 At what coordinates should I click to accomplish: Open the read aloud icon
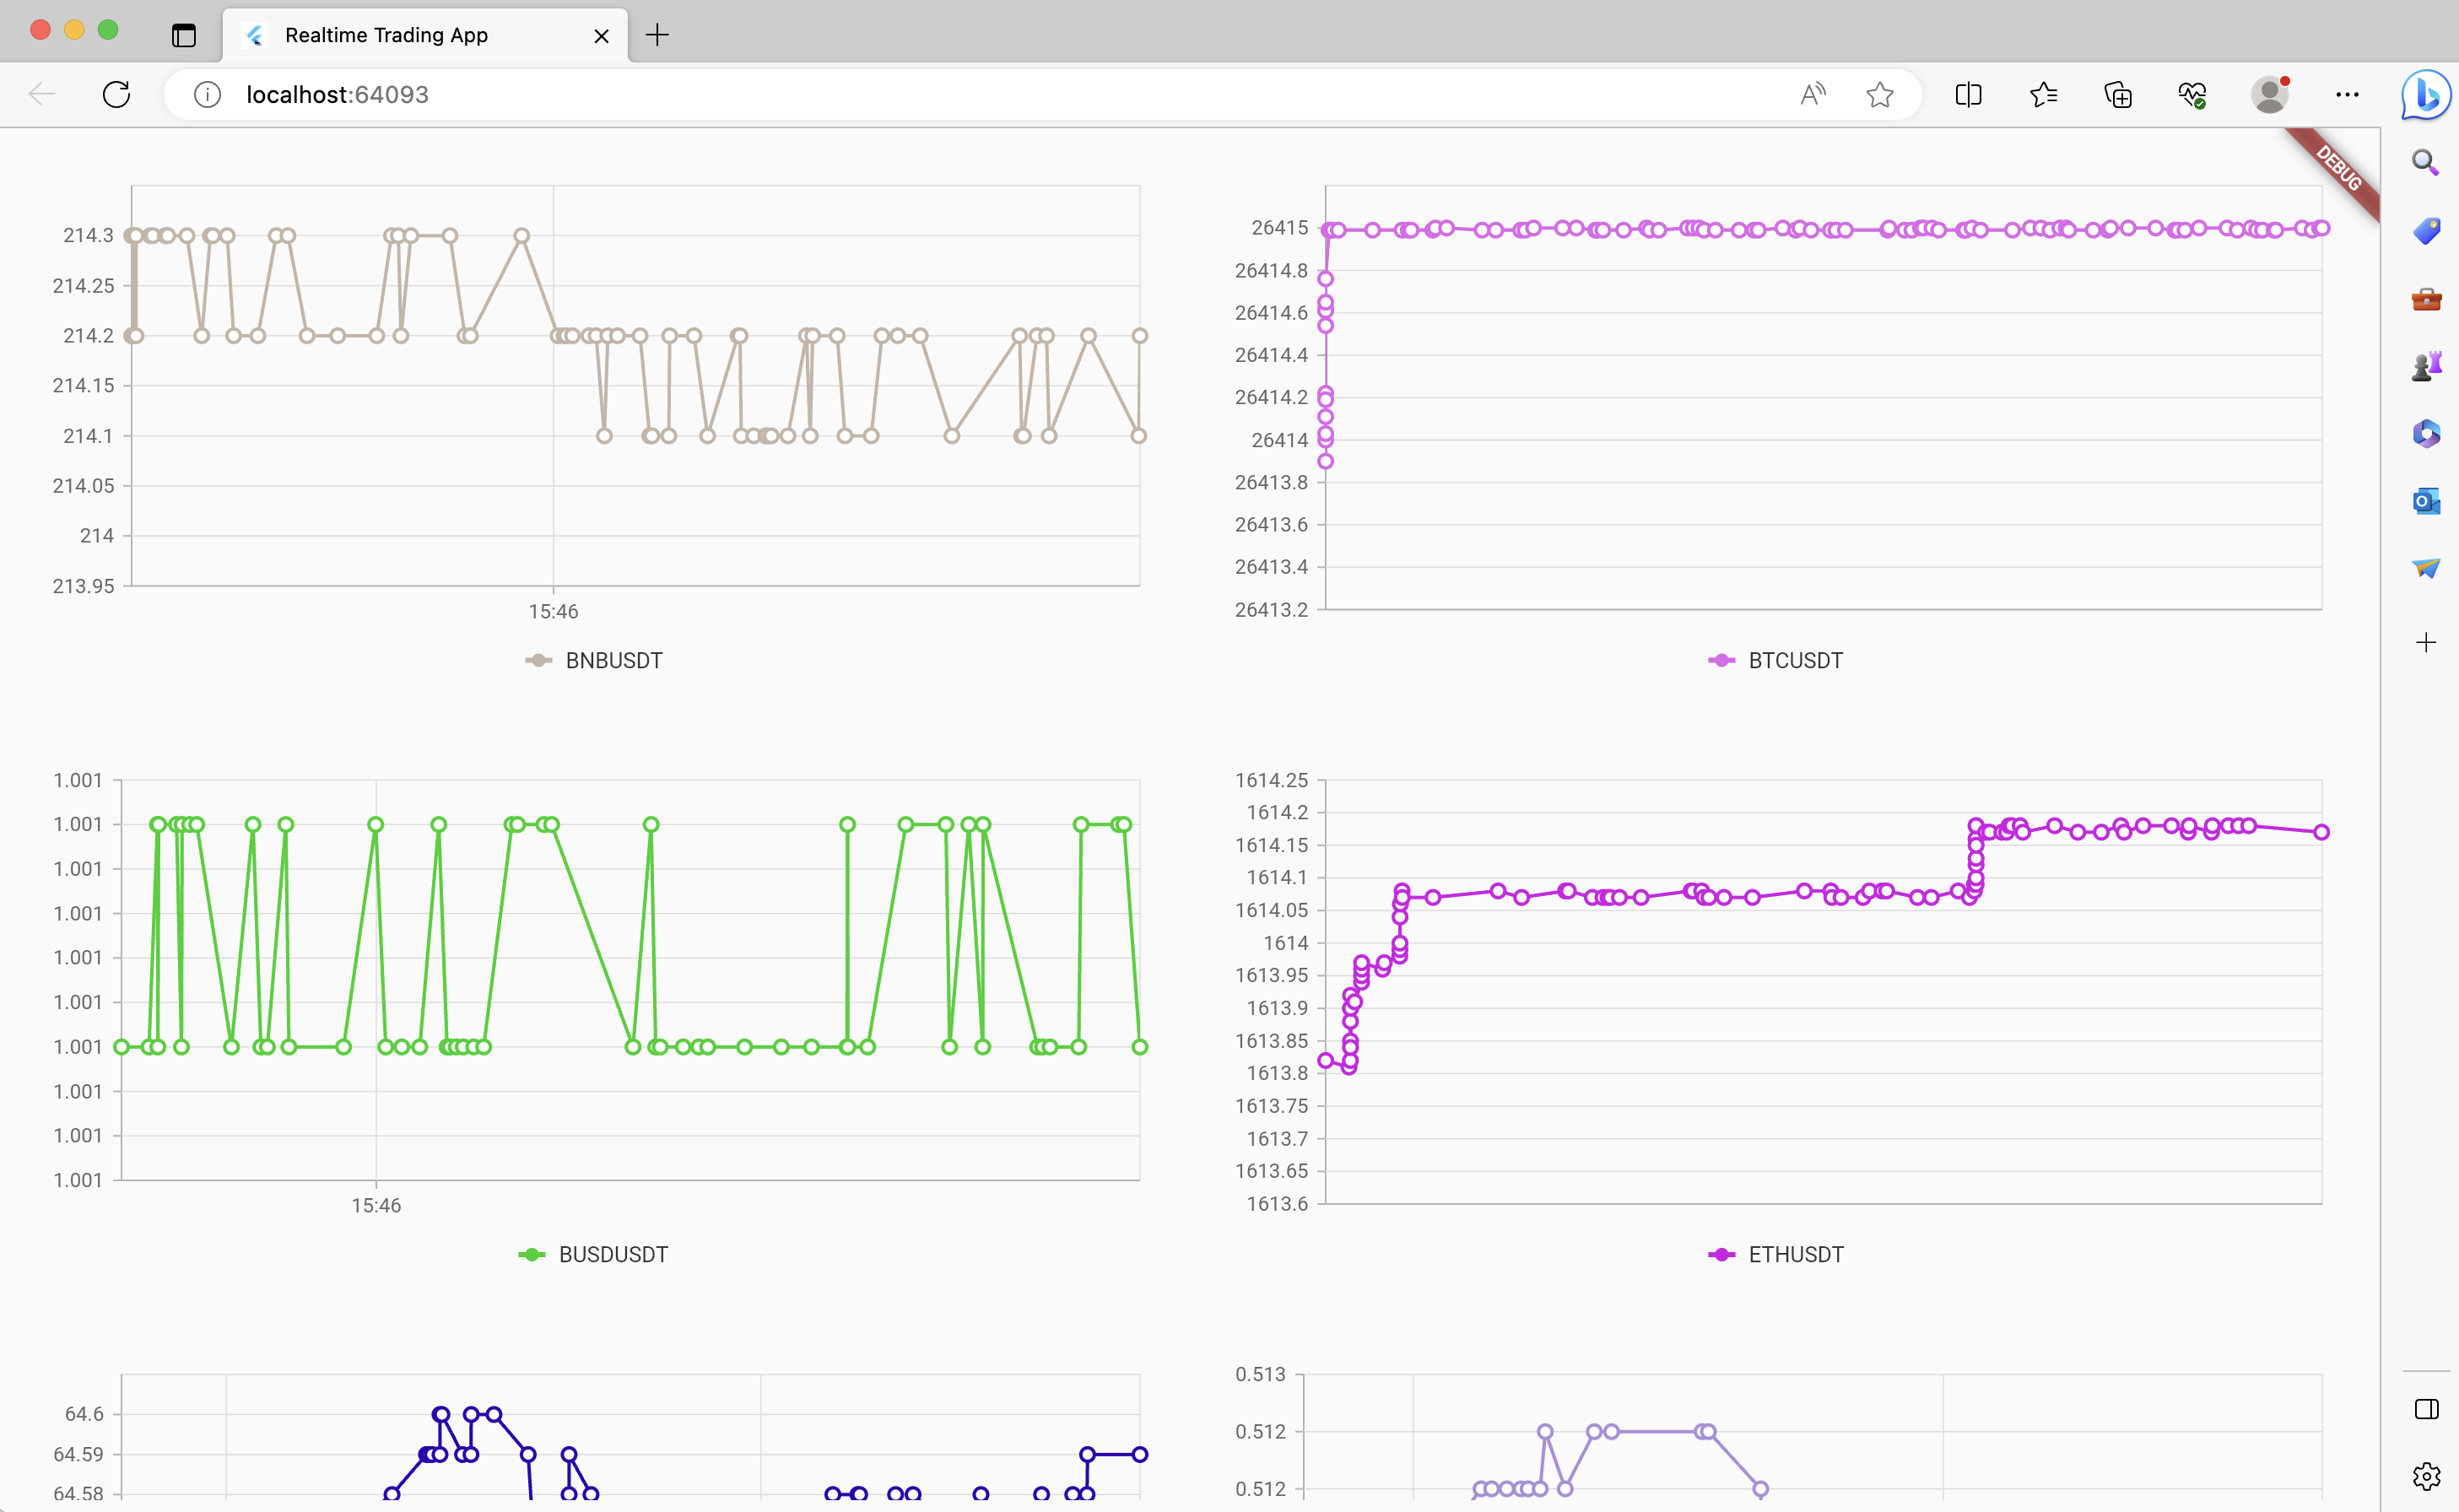coord(1812,94)
